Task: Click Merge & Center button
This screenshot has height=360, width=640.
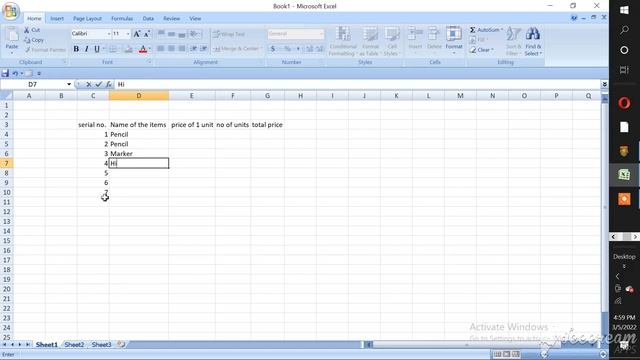Action: point(236,49)
